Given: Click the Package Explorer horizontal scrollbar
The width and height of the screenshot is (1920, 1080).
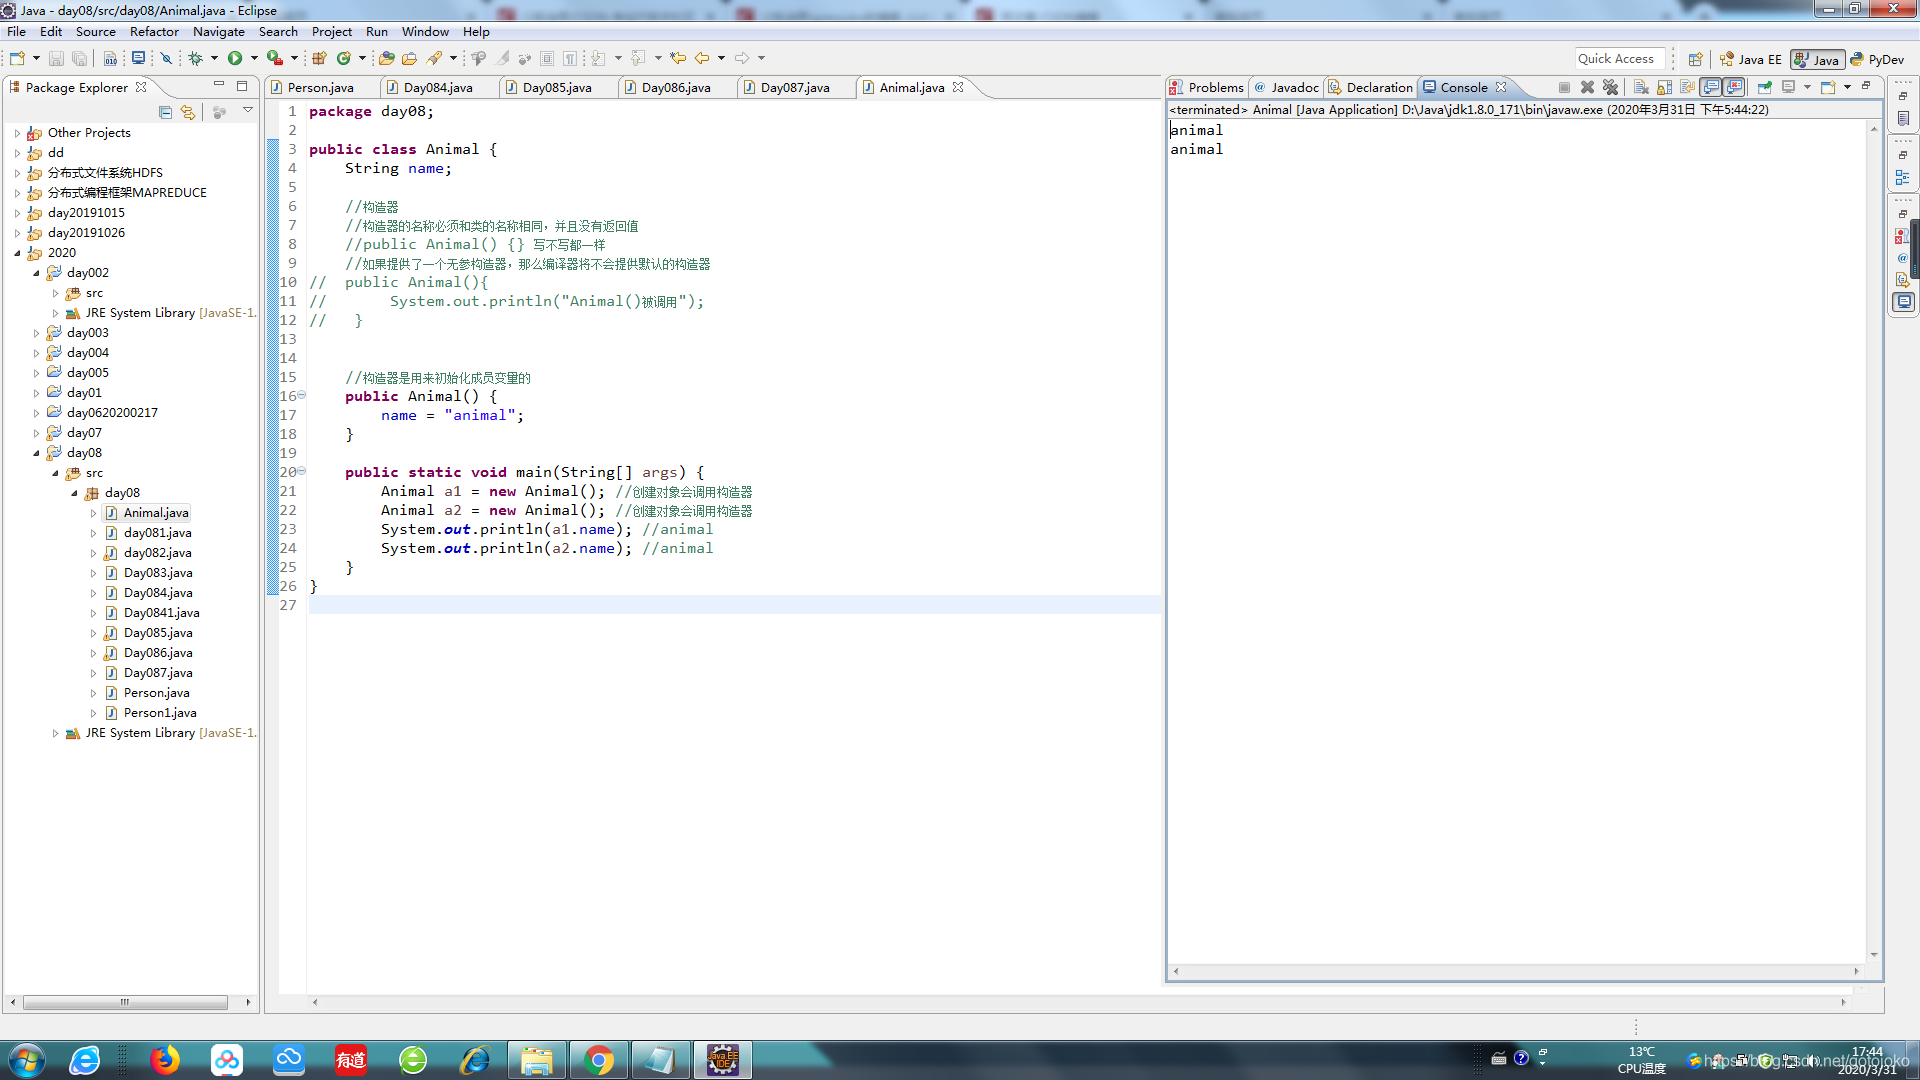Looking at the screenshot, I should click(x=125, y=1002).
